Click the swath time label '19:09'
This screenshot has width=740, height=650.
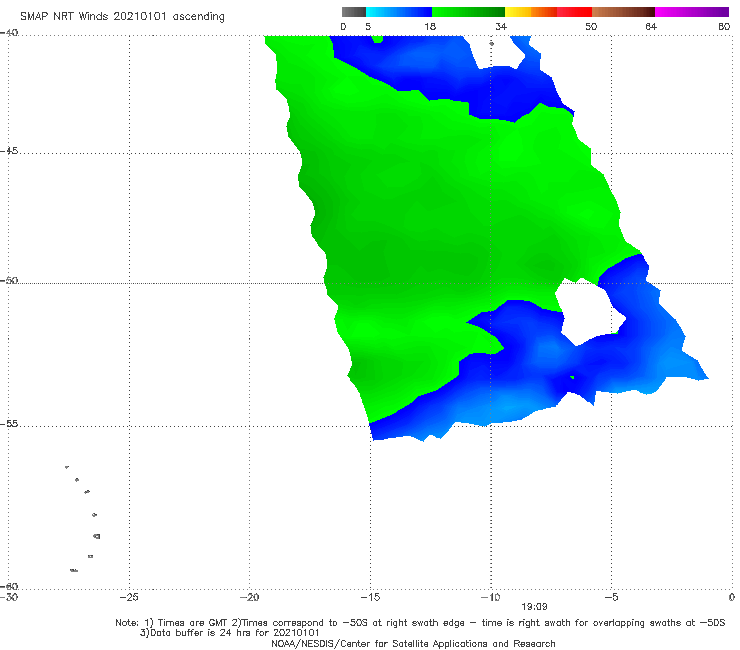click(534, 607)
